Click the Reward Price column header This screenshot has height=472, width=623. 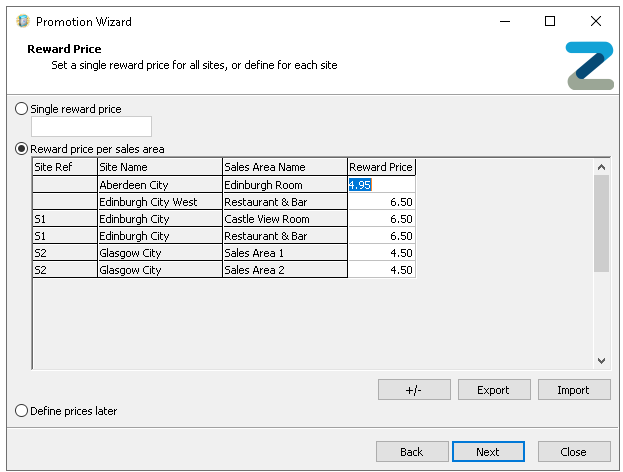pyautogui.click(x=381, y=167)
